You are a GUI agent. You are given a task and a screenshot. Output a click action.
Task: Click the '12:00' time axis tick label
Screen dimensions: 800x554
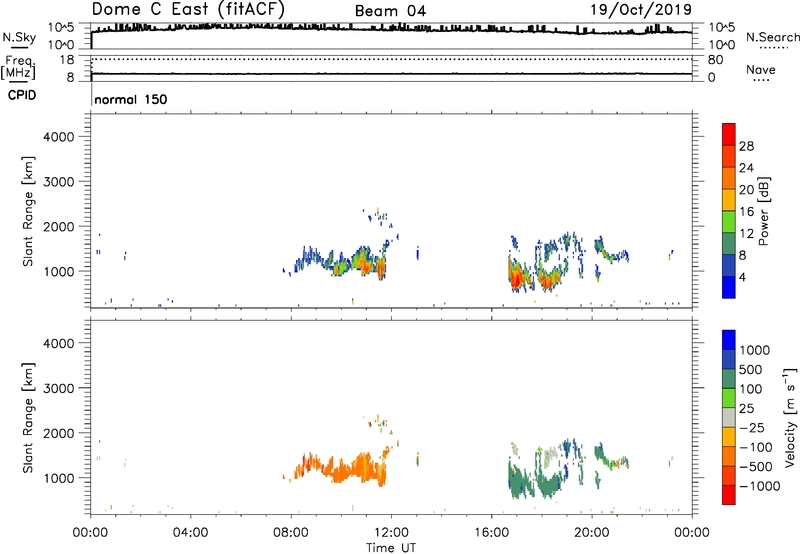[x=391, y=533]
